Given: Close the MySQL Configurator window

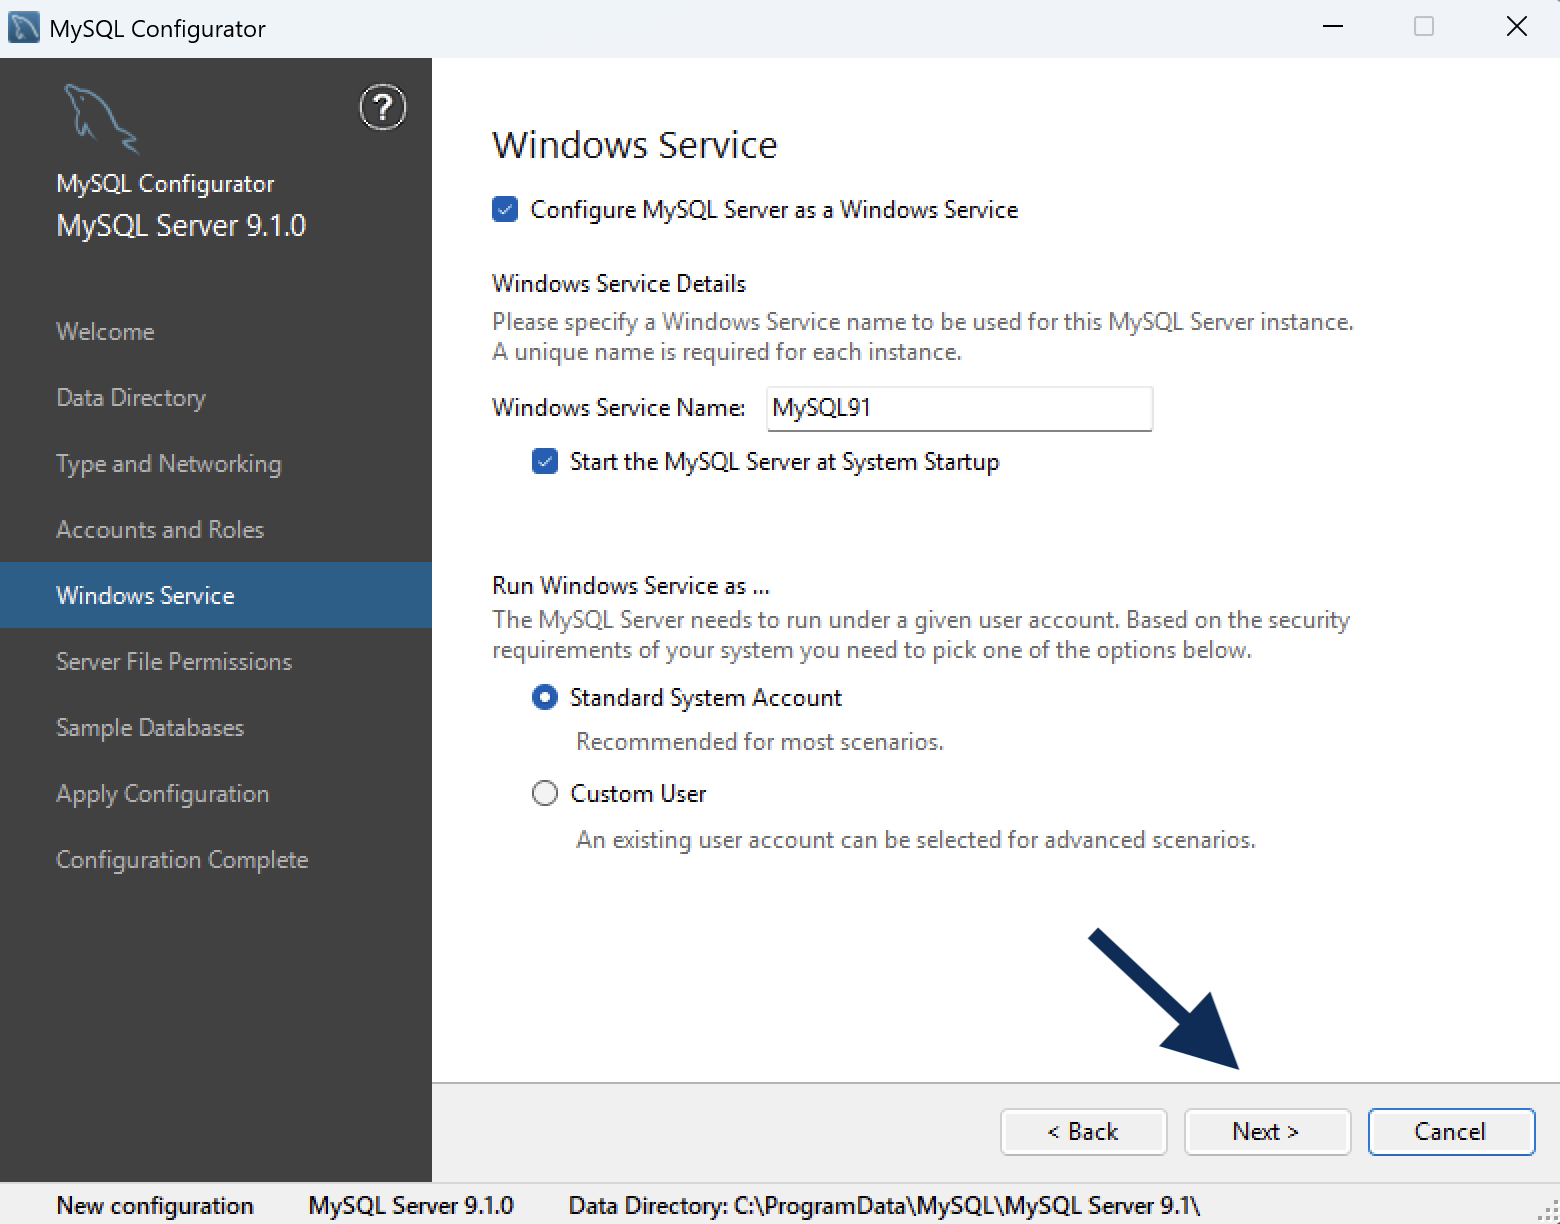Looking at the screenshot, I should point(1516,27).
